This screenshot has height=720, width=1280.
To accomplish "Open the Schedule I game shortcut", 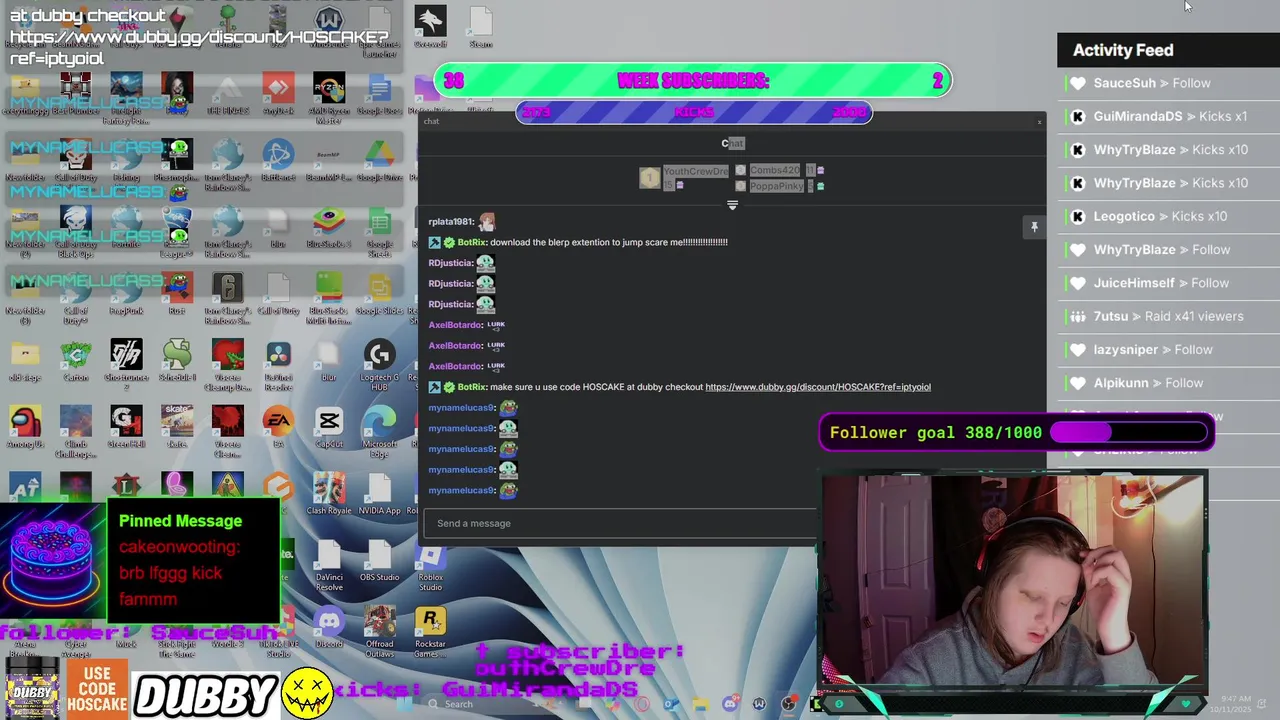I will (x=177, y=361).
